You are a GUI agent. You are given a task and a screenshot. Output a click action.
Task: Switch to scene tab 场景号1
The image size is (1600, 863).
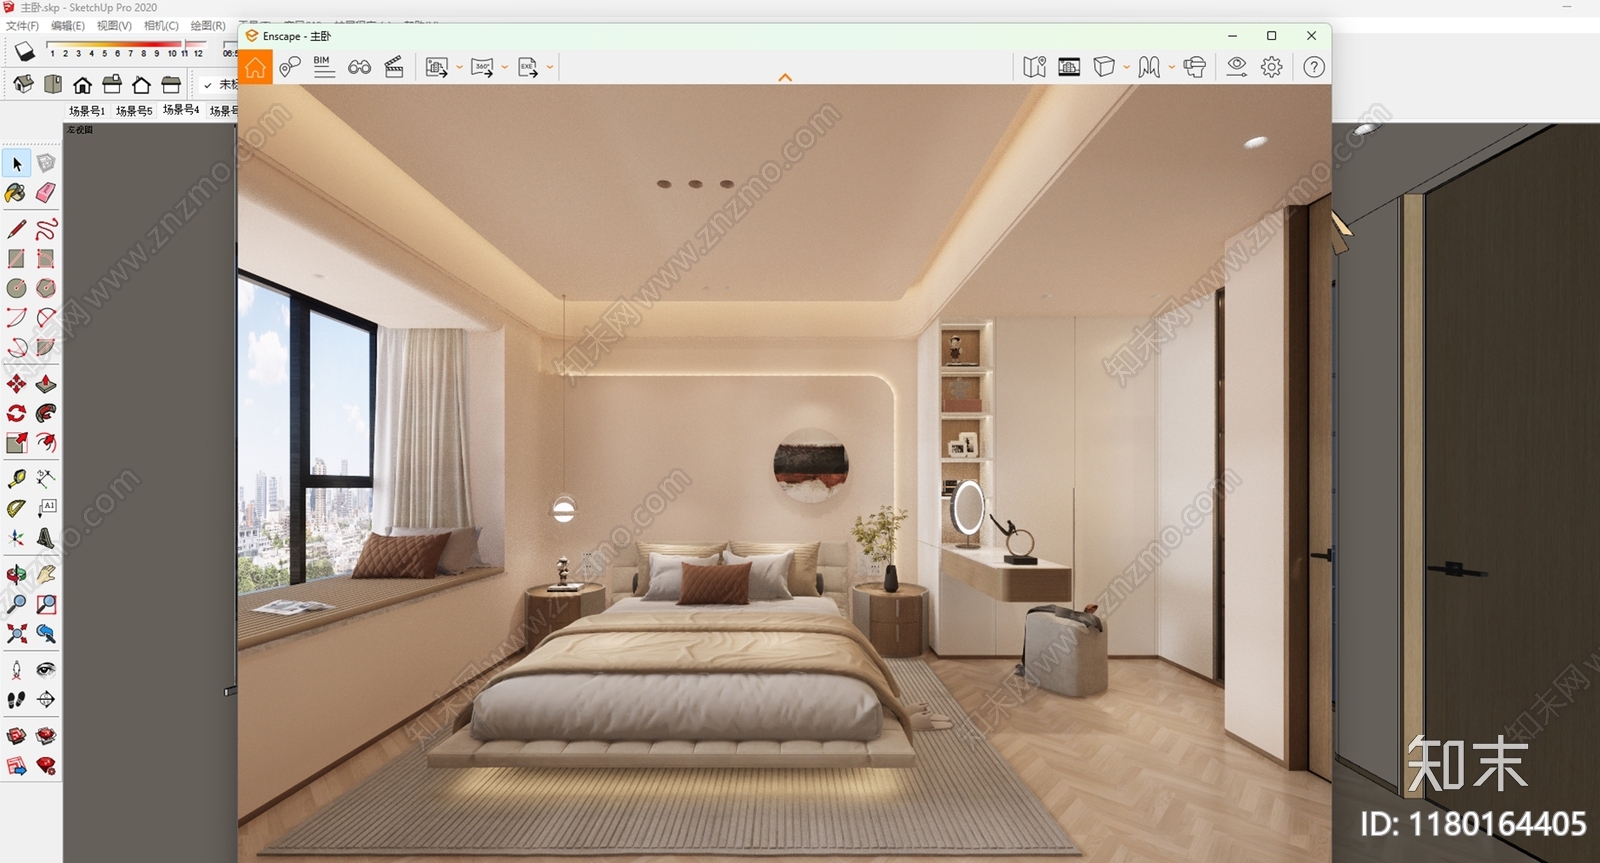coord(87,111)
